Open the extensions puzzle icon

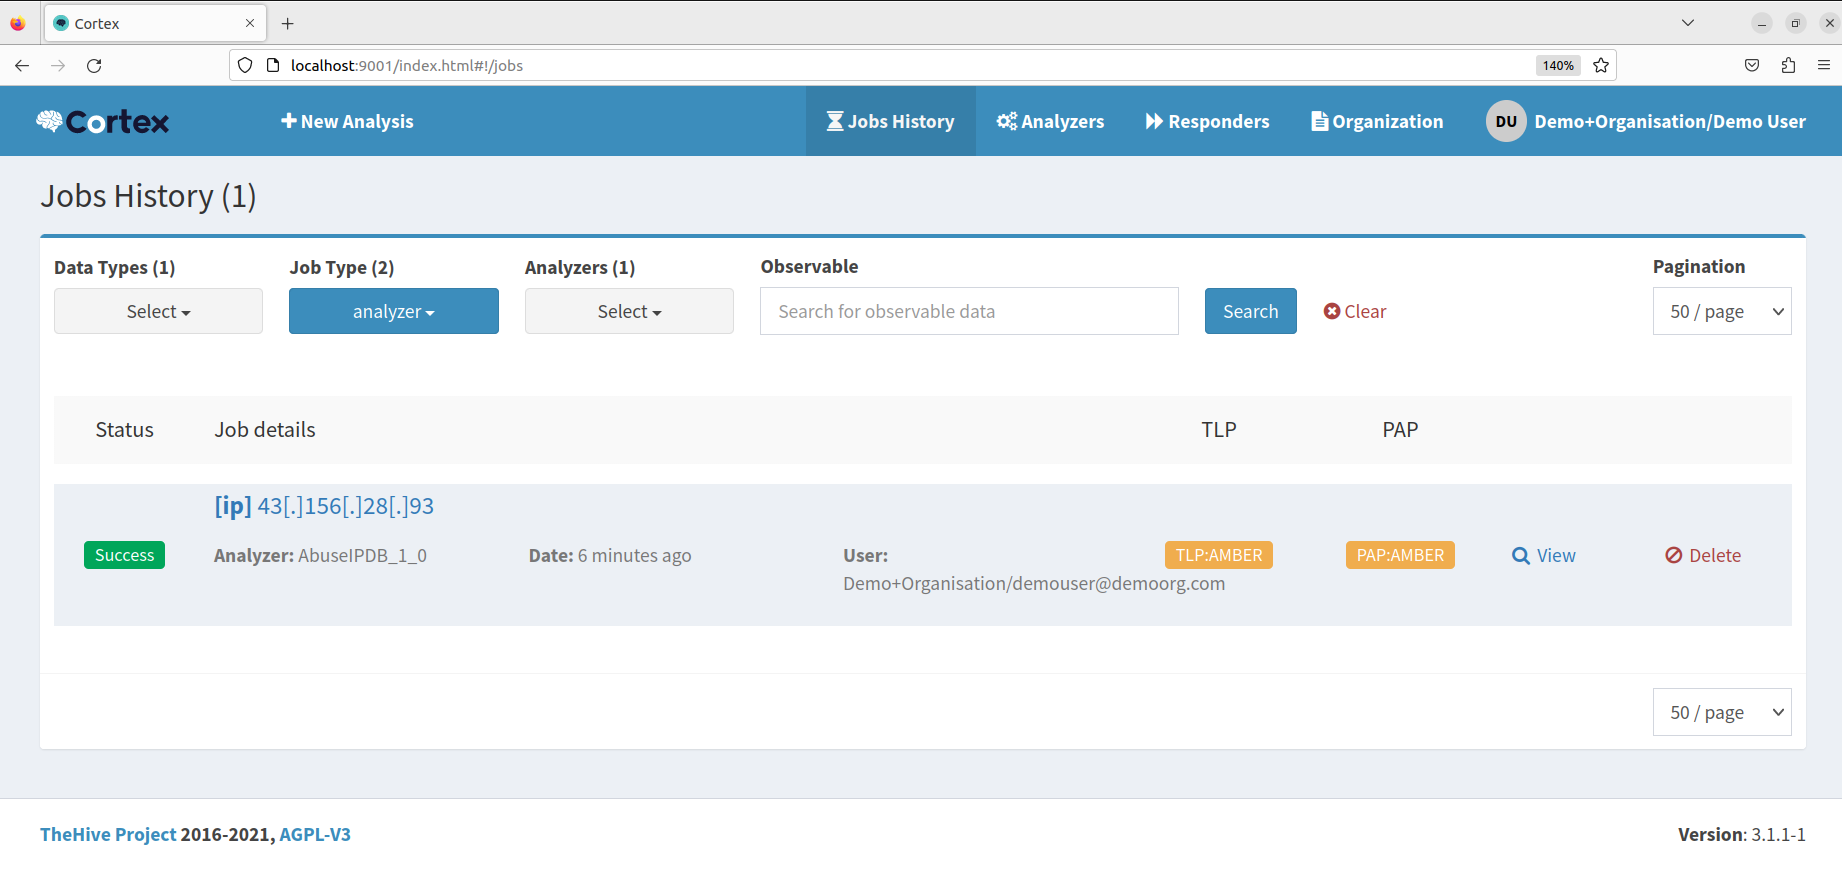(1788, 65)
